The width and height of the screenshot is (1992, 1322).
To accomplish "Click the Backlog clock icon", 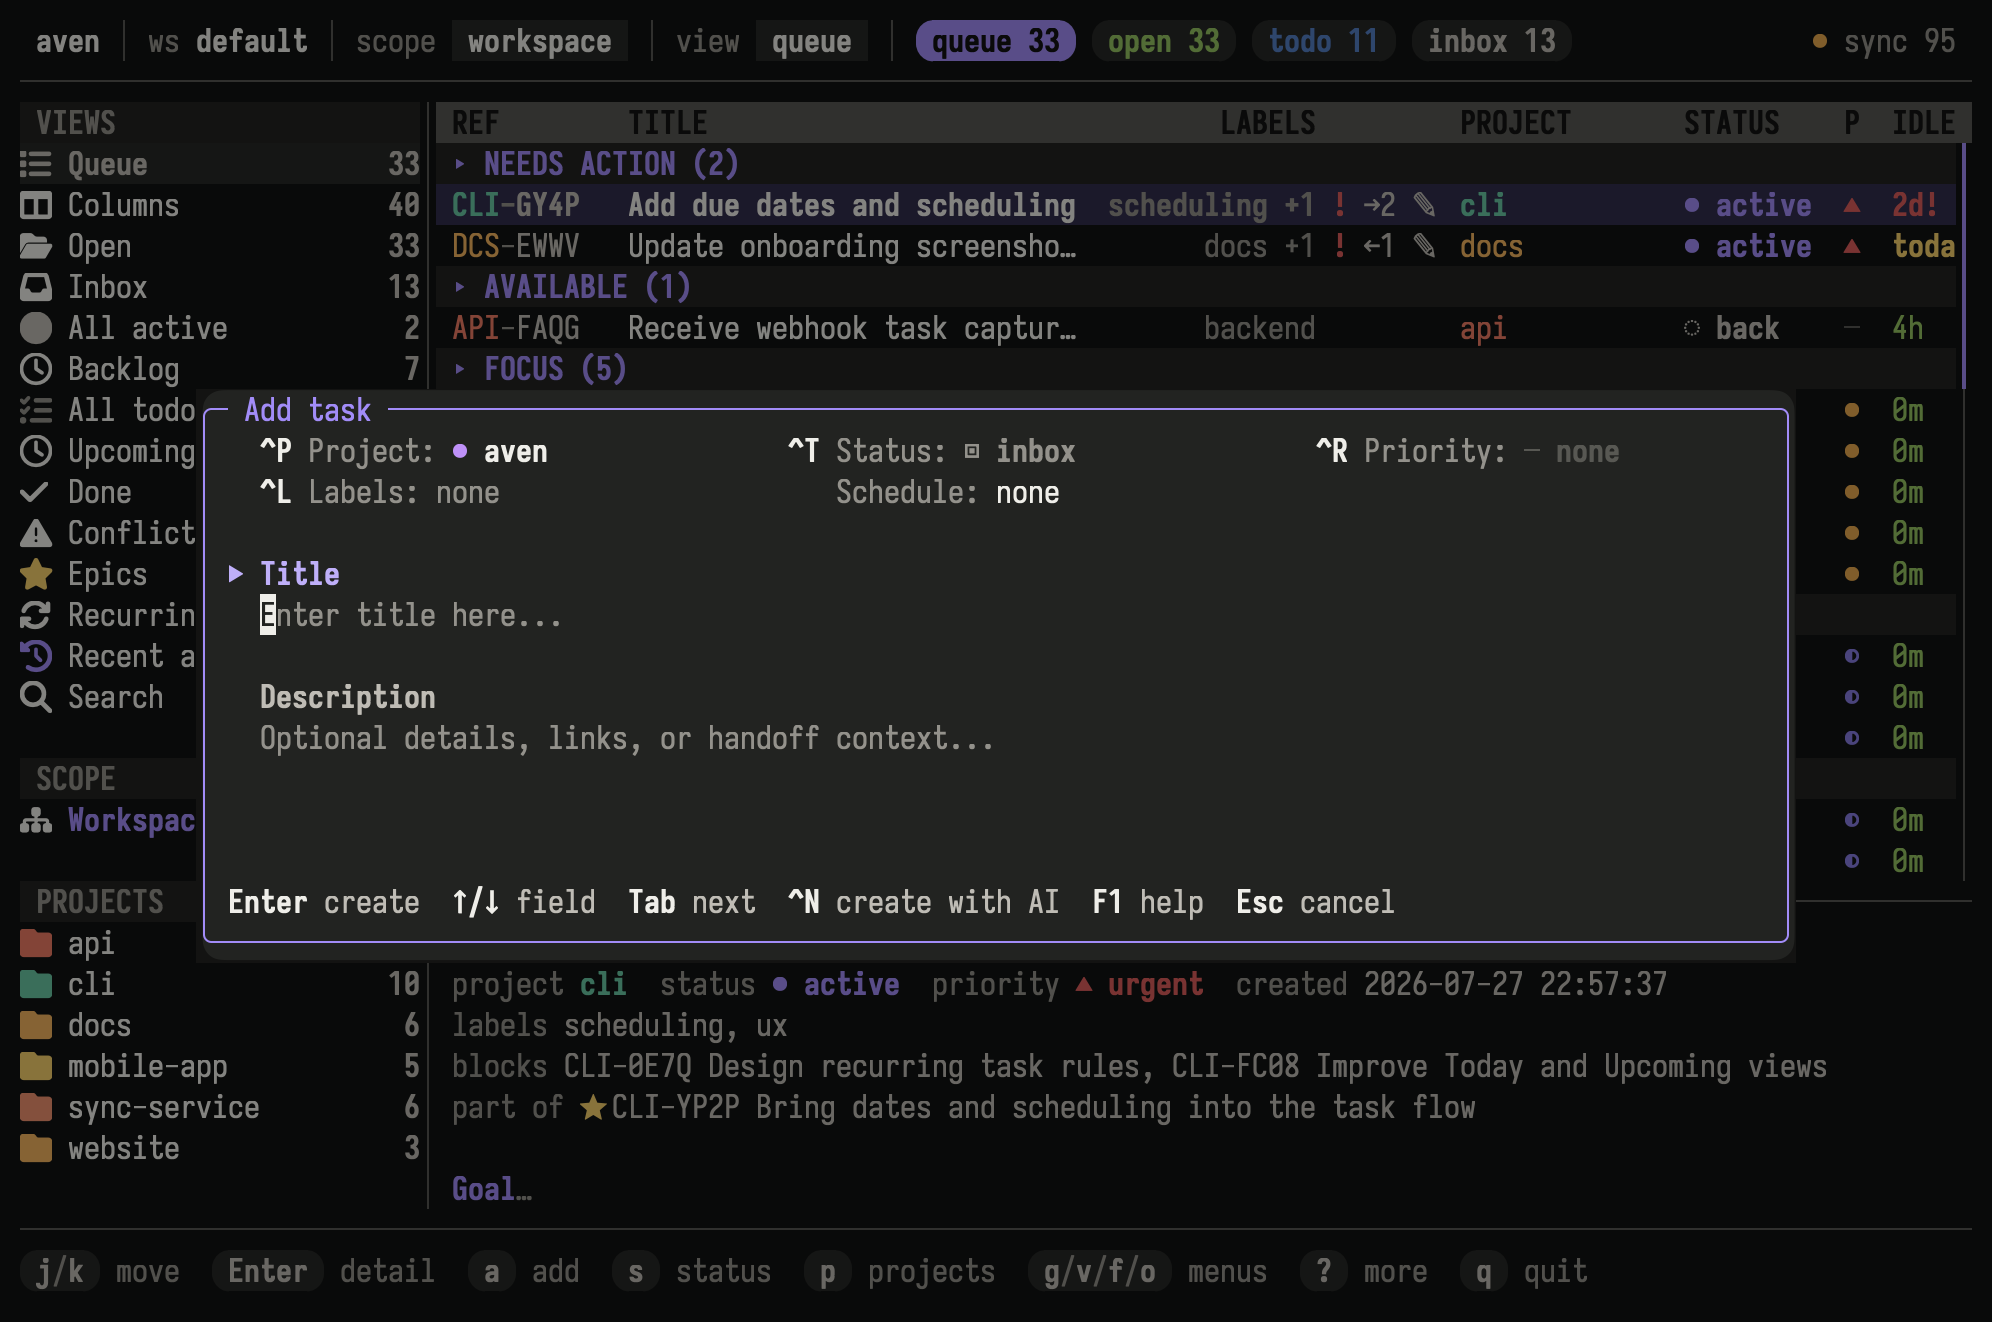I will 36,369.
